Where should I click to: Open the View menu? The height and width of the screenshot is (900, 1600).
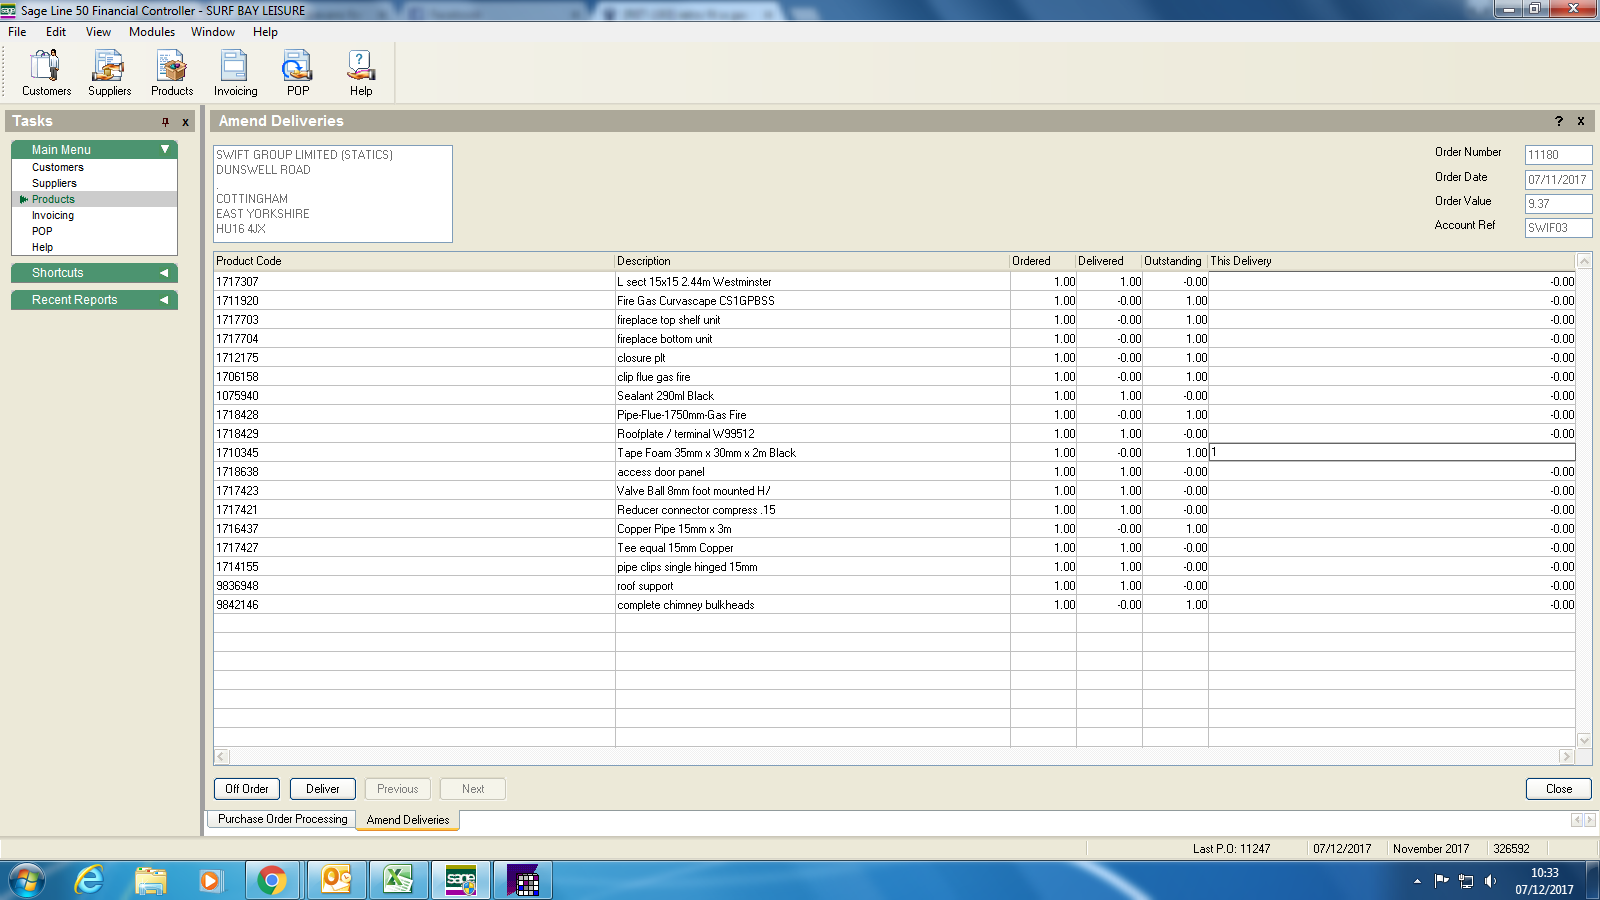click(98, 32)
